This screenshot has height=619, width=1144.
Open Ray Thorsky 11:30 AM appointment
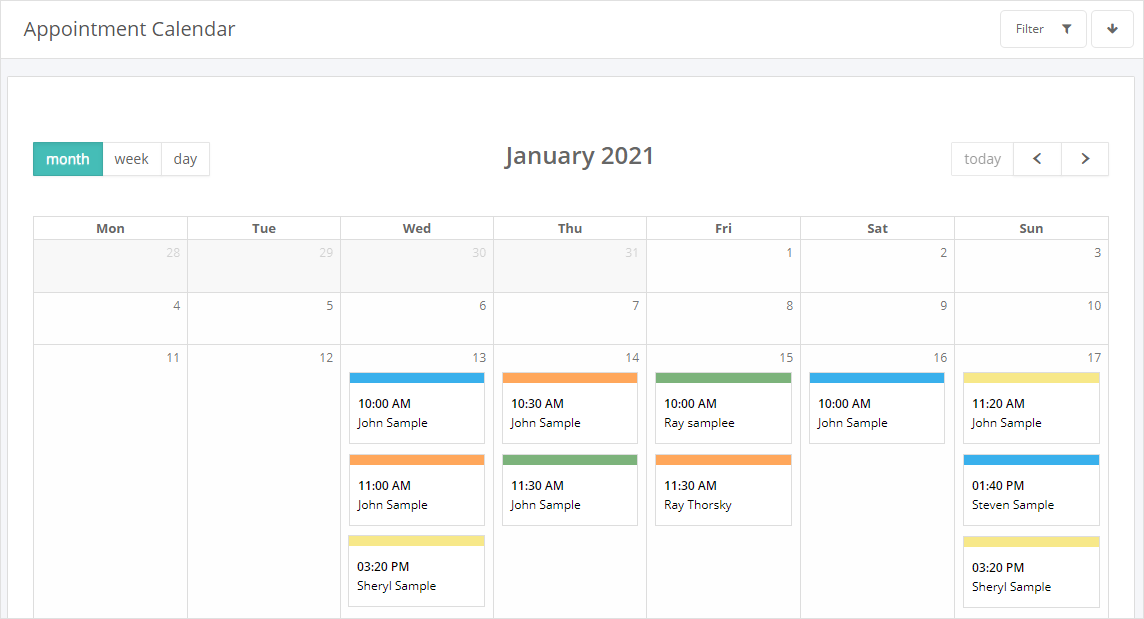tap(722, 495)
